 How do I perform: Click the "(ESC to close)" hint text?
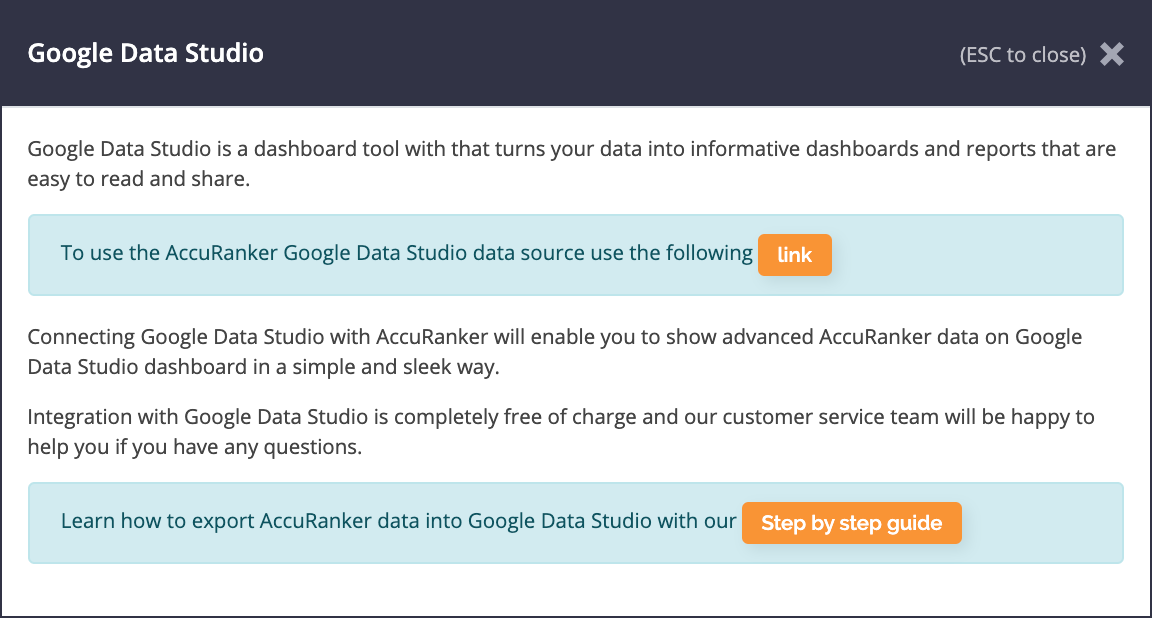coord(1022,55)
